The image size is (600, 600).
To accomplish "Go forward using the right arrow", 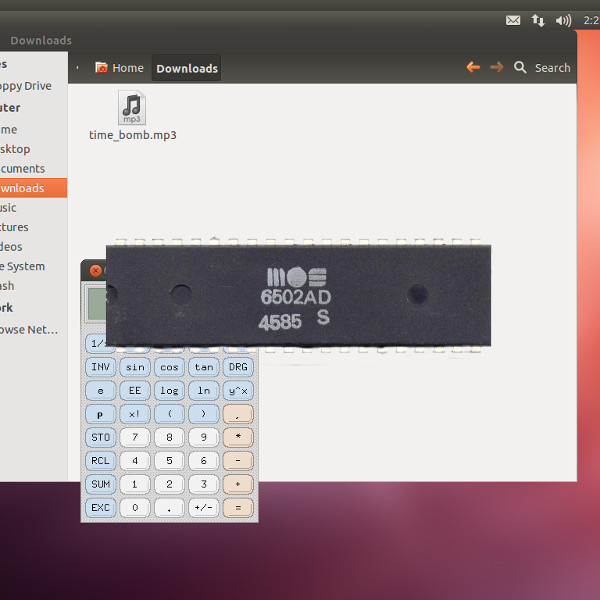I will click(496, 67).
